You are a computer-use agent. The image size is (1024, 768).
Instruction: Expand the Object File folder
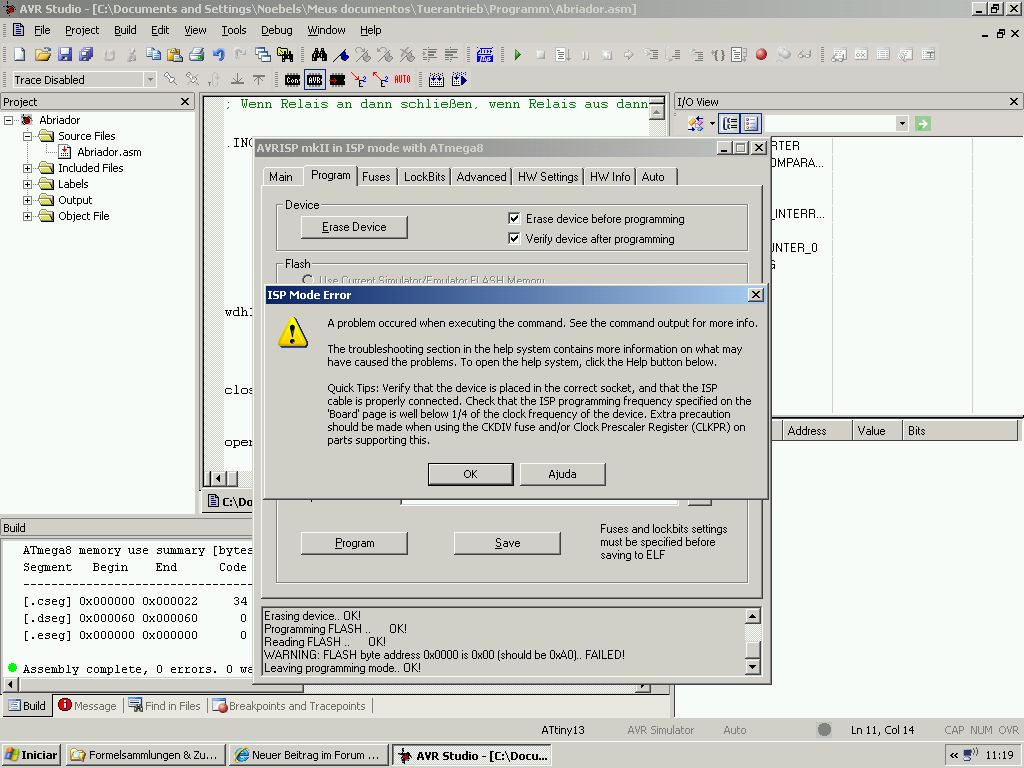27,216
